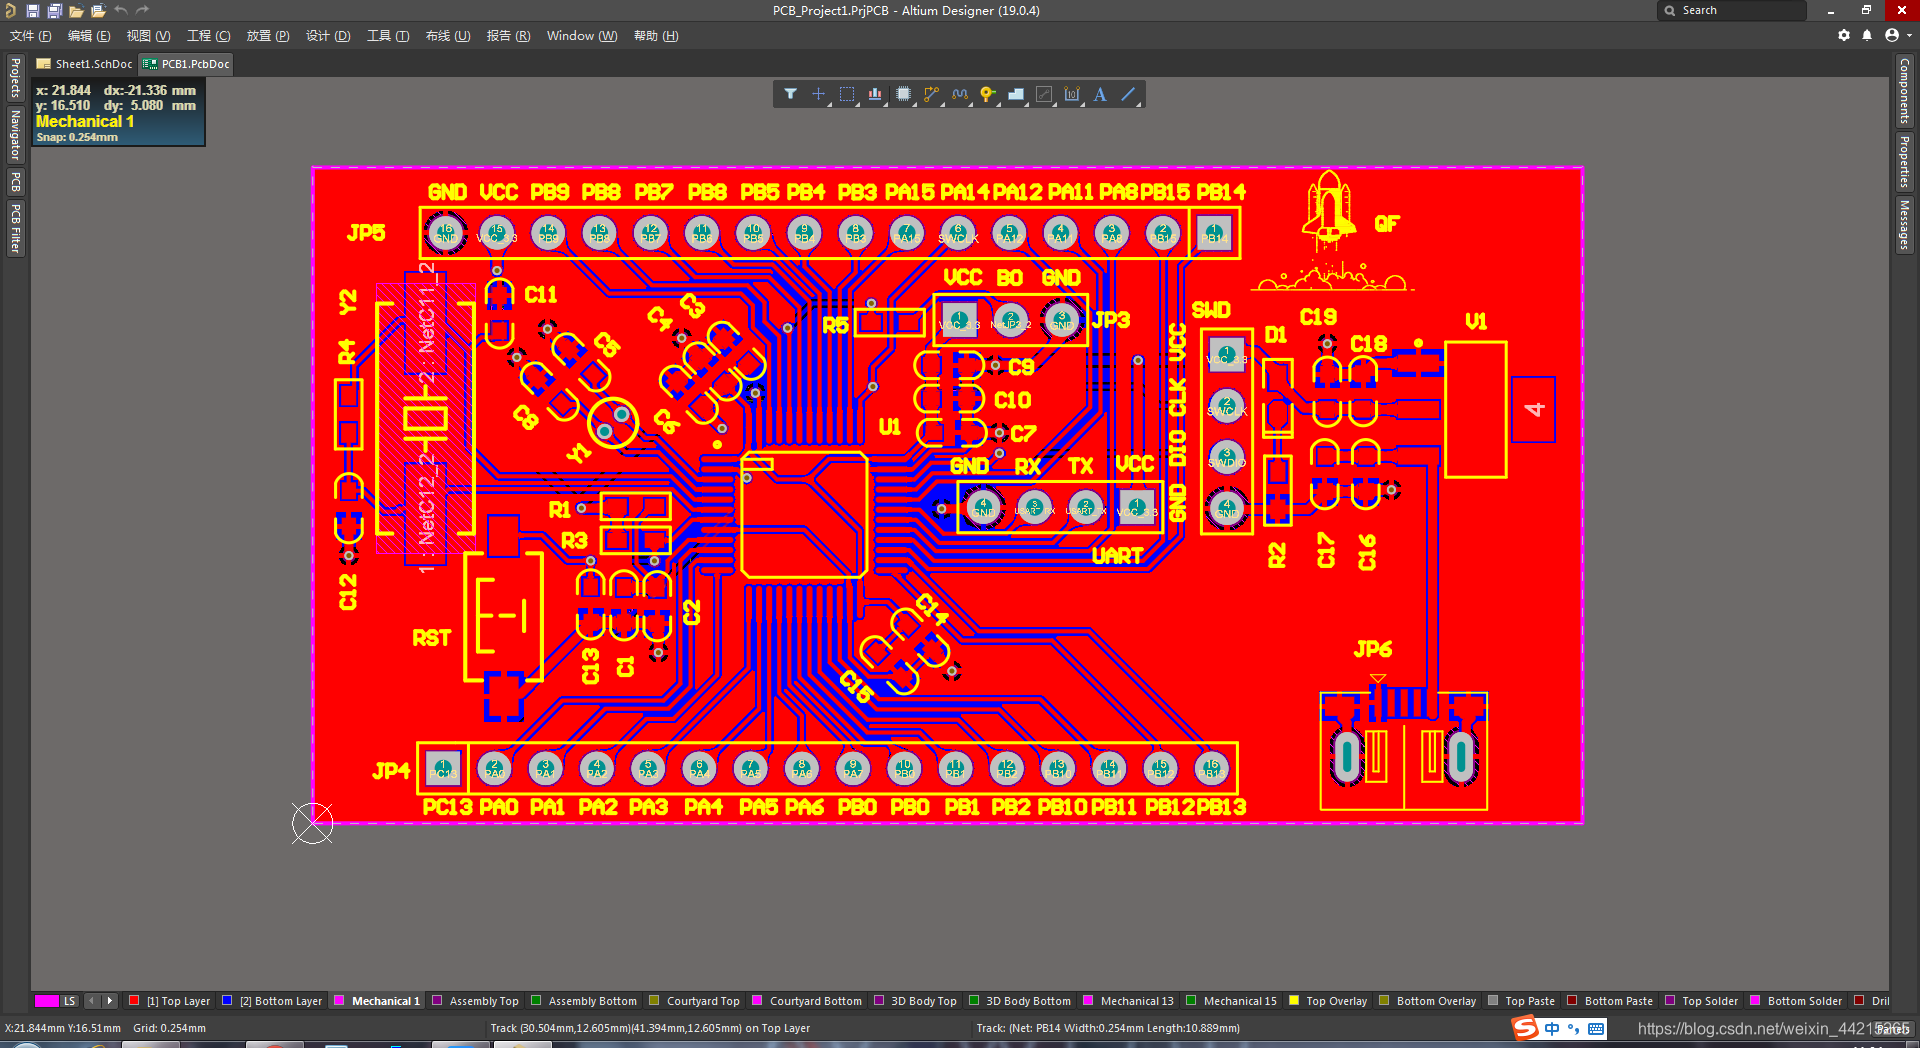
Task: Click the Open document folder icon
Action: (x=76, y=10)
